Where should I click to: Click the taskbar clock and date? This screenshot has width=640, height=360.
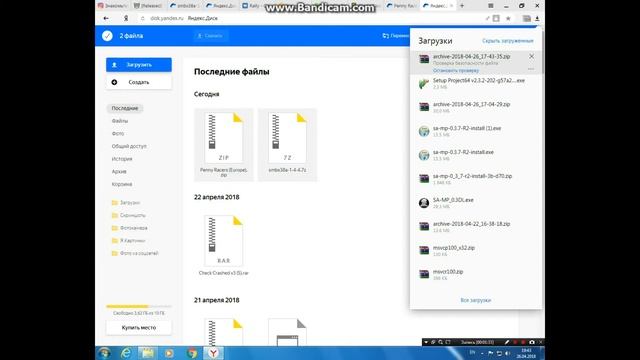click(x=527, y=353)
